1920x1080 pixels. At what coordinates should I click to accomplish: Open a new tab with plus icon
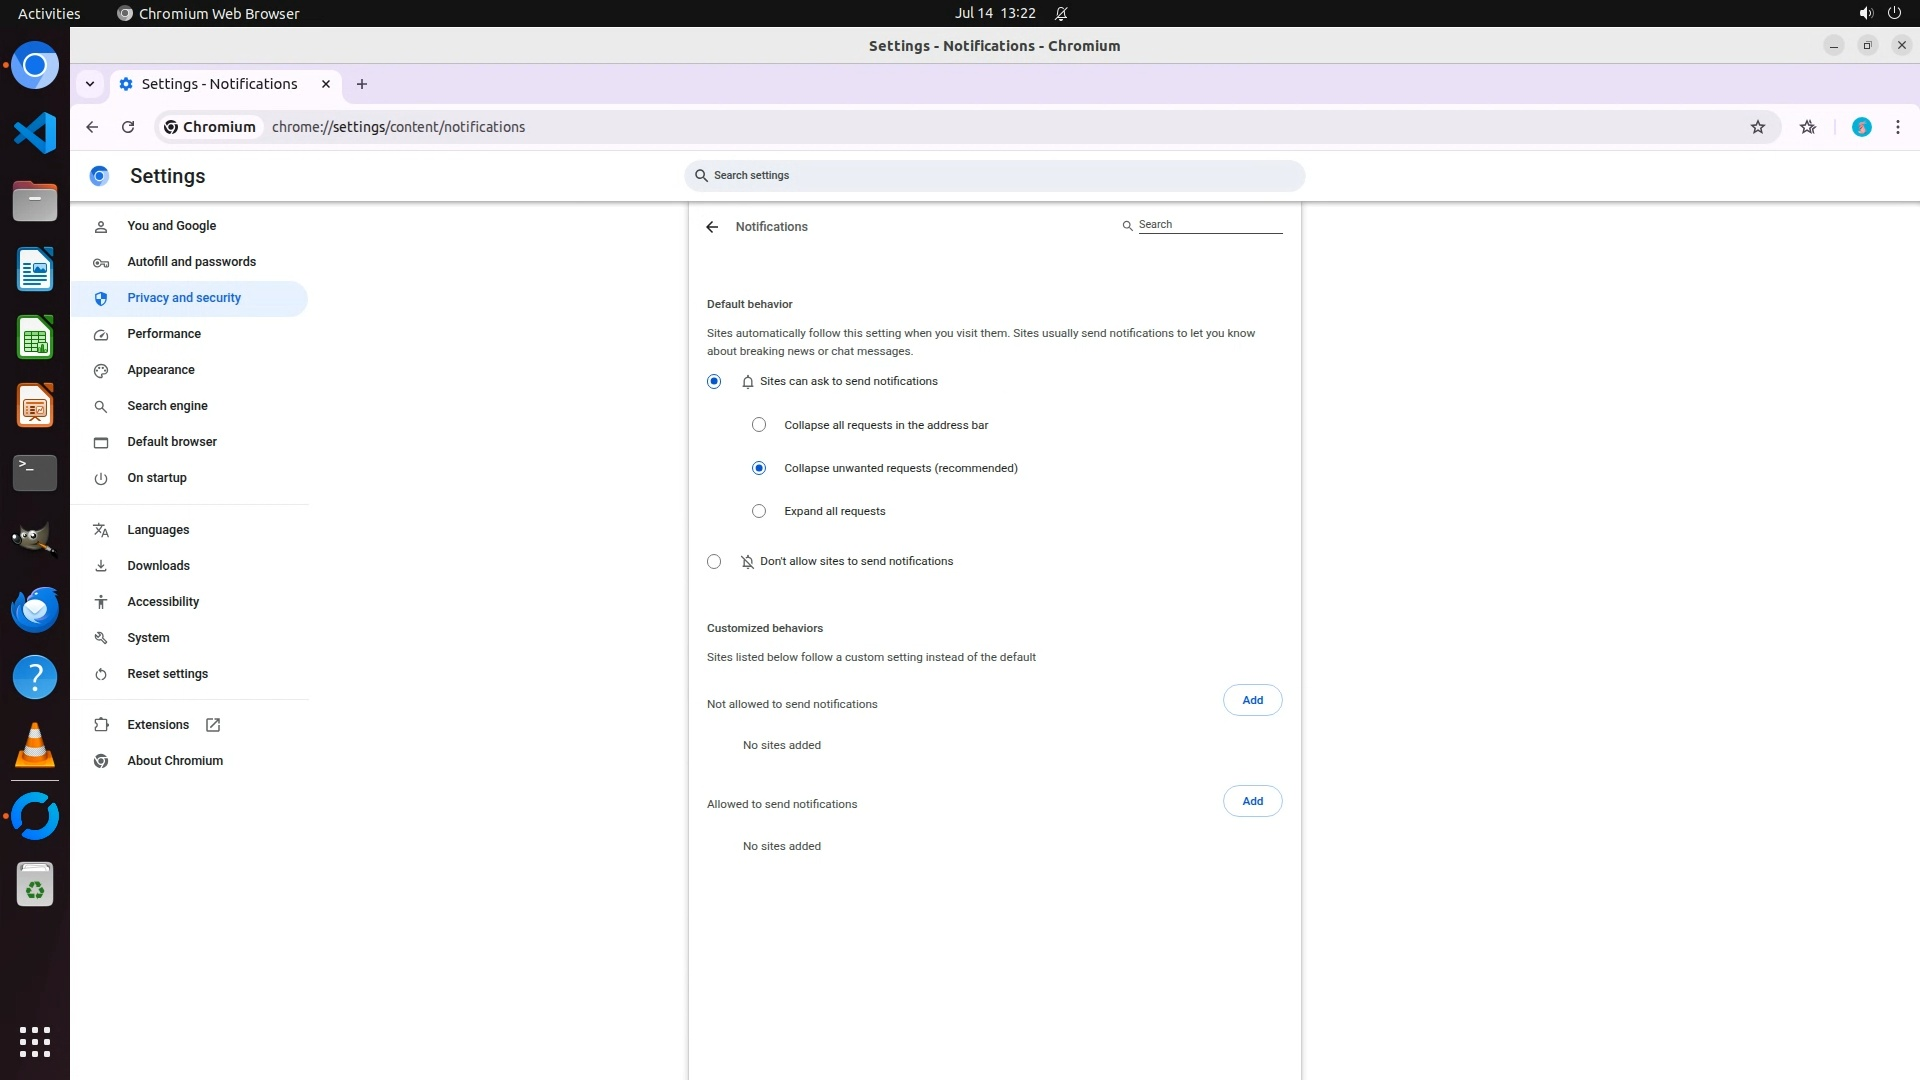pos(362,84)
